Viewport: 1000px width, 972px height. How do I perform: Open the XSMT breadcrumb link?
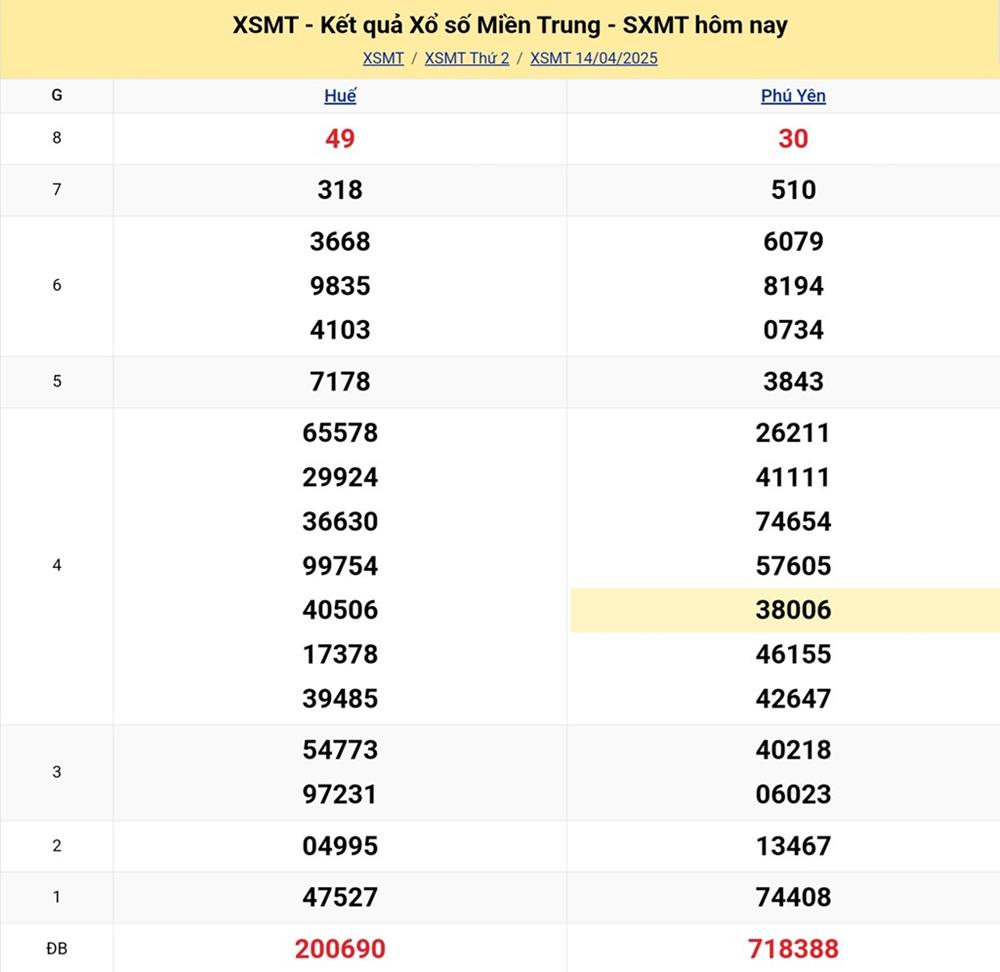383,58
